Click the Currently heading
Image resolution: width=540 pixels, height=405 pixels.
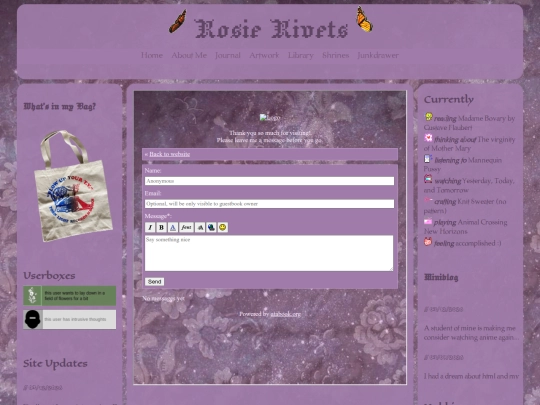tap(449, 100)
